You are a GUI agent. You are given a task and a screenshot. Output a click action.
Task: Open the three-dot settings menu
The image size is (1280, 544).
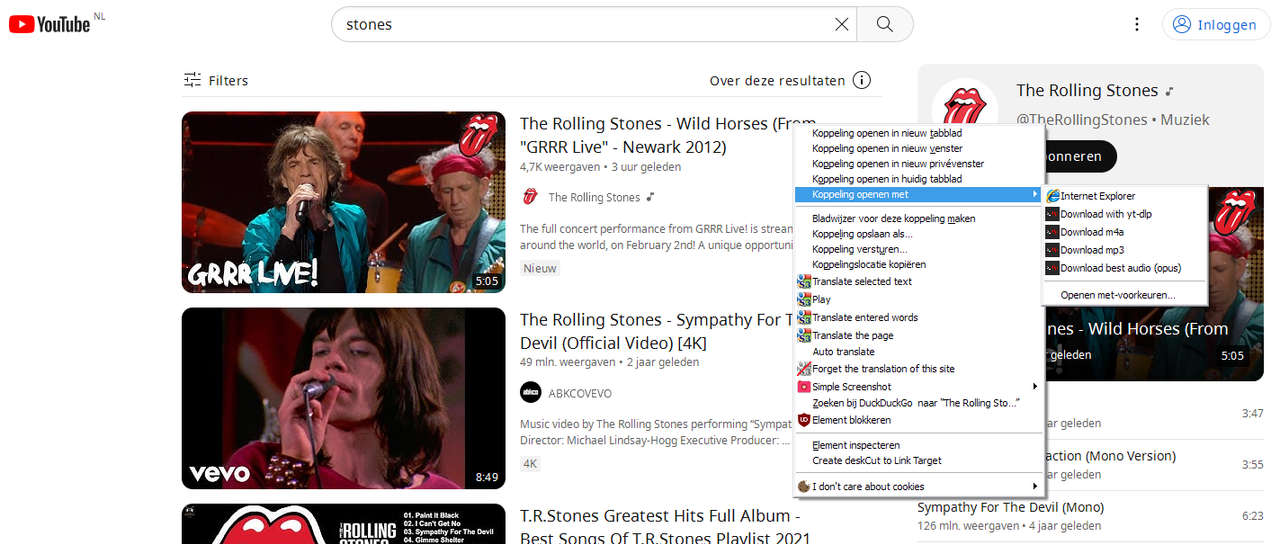[1136, 24]
